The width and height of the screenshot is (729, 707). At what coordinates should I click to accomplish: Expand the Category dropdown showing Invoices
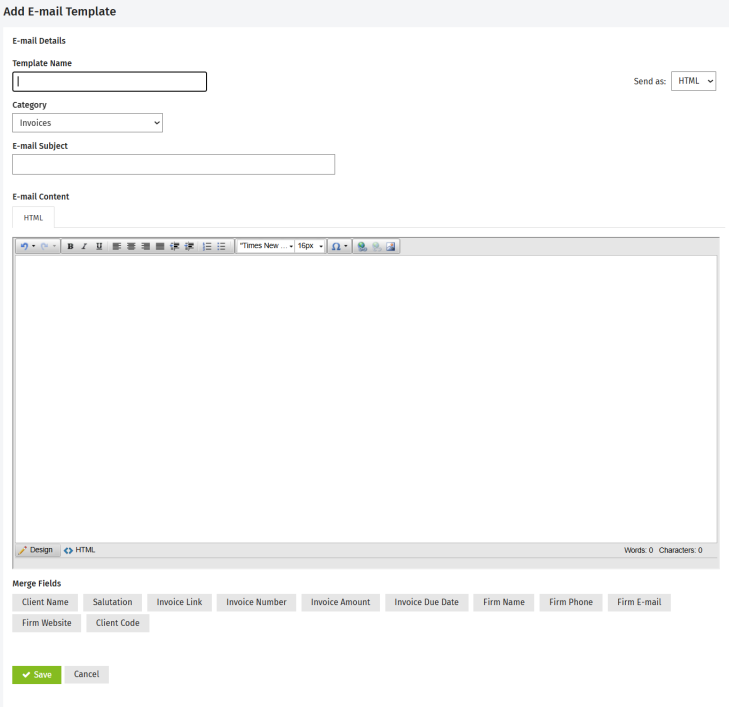click(x=87, y=123)
